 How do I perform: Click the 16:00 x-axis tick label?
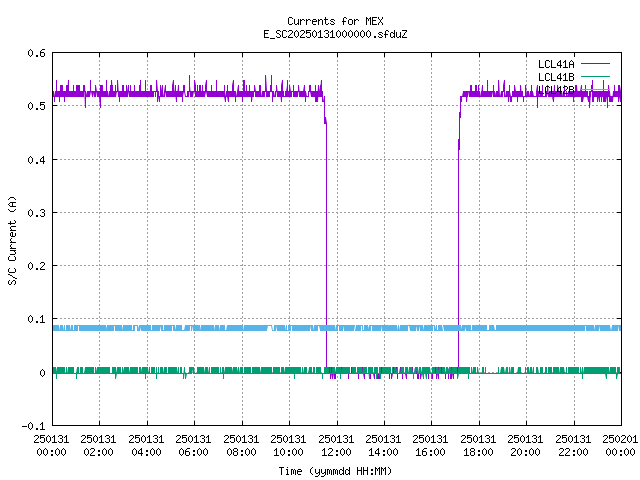coord(430,452)
